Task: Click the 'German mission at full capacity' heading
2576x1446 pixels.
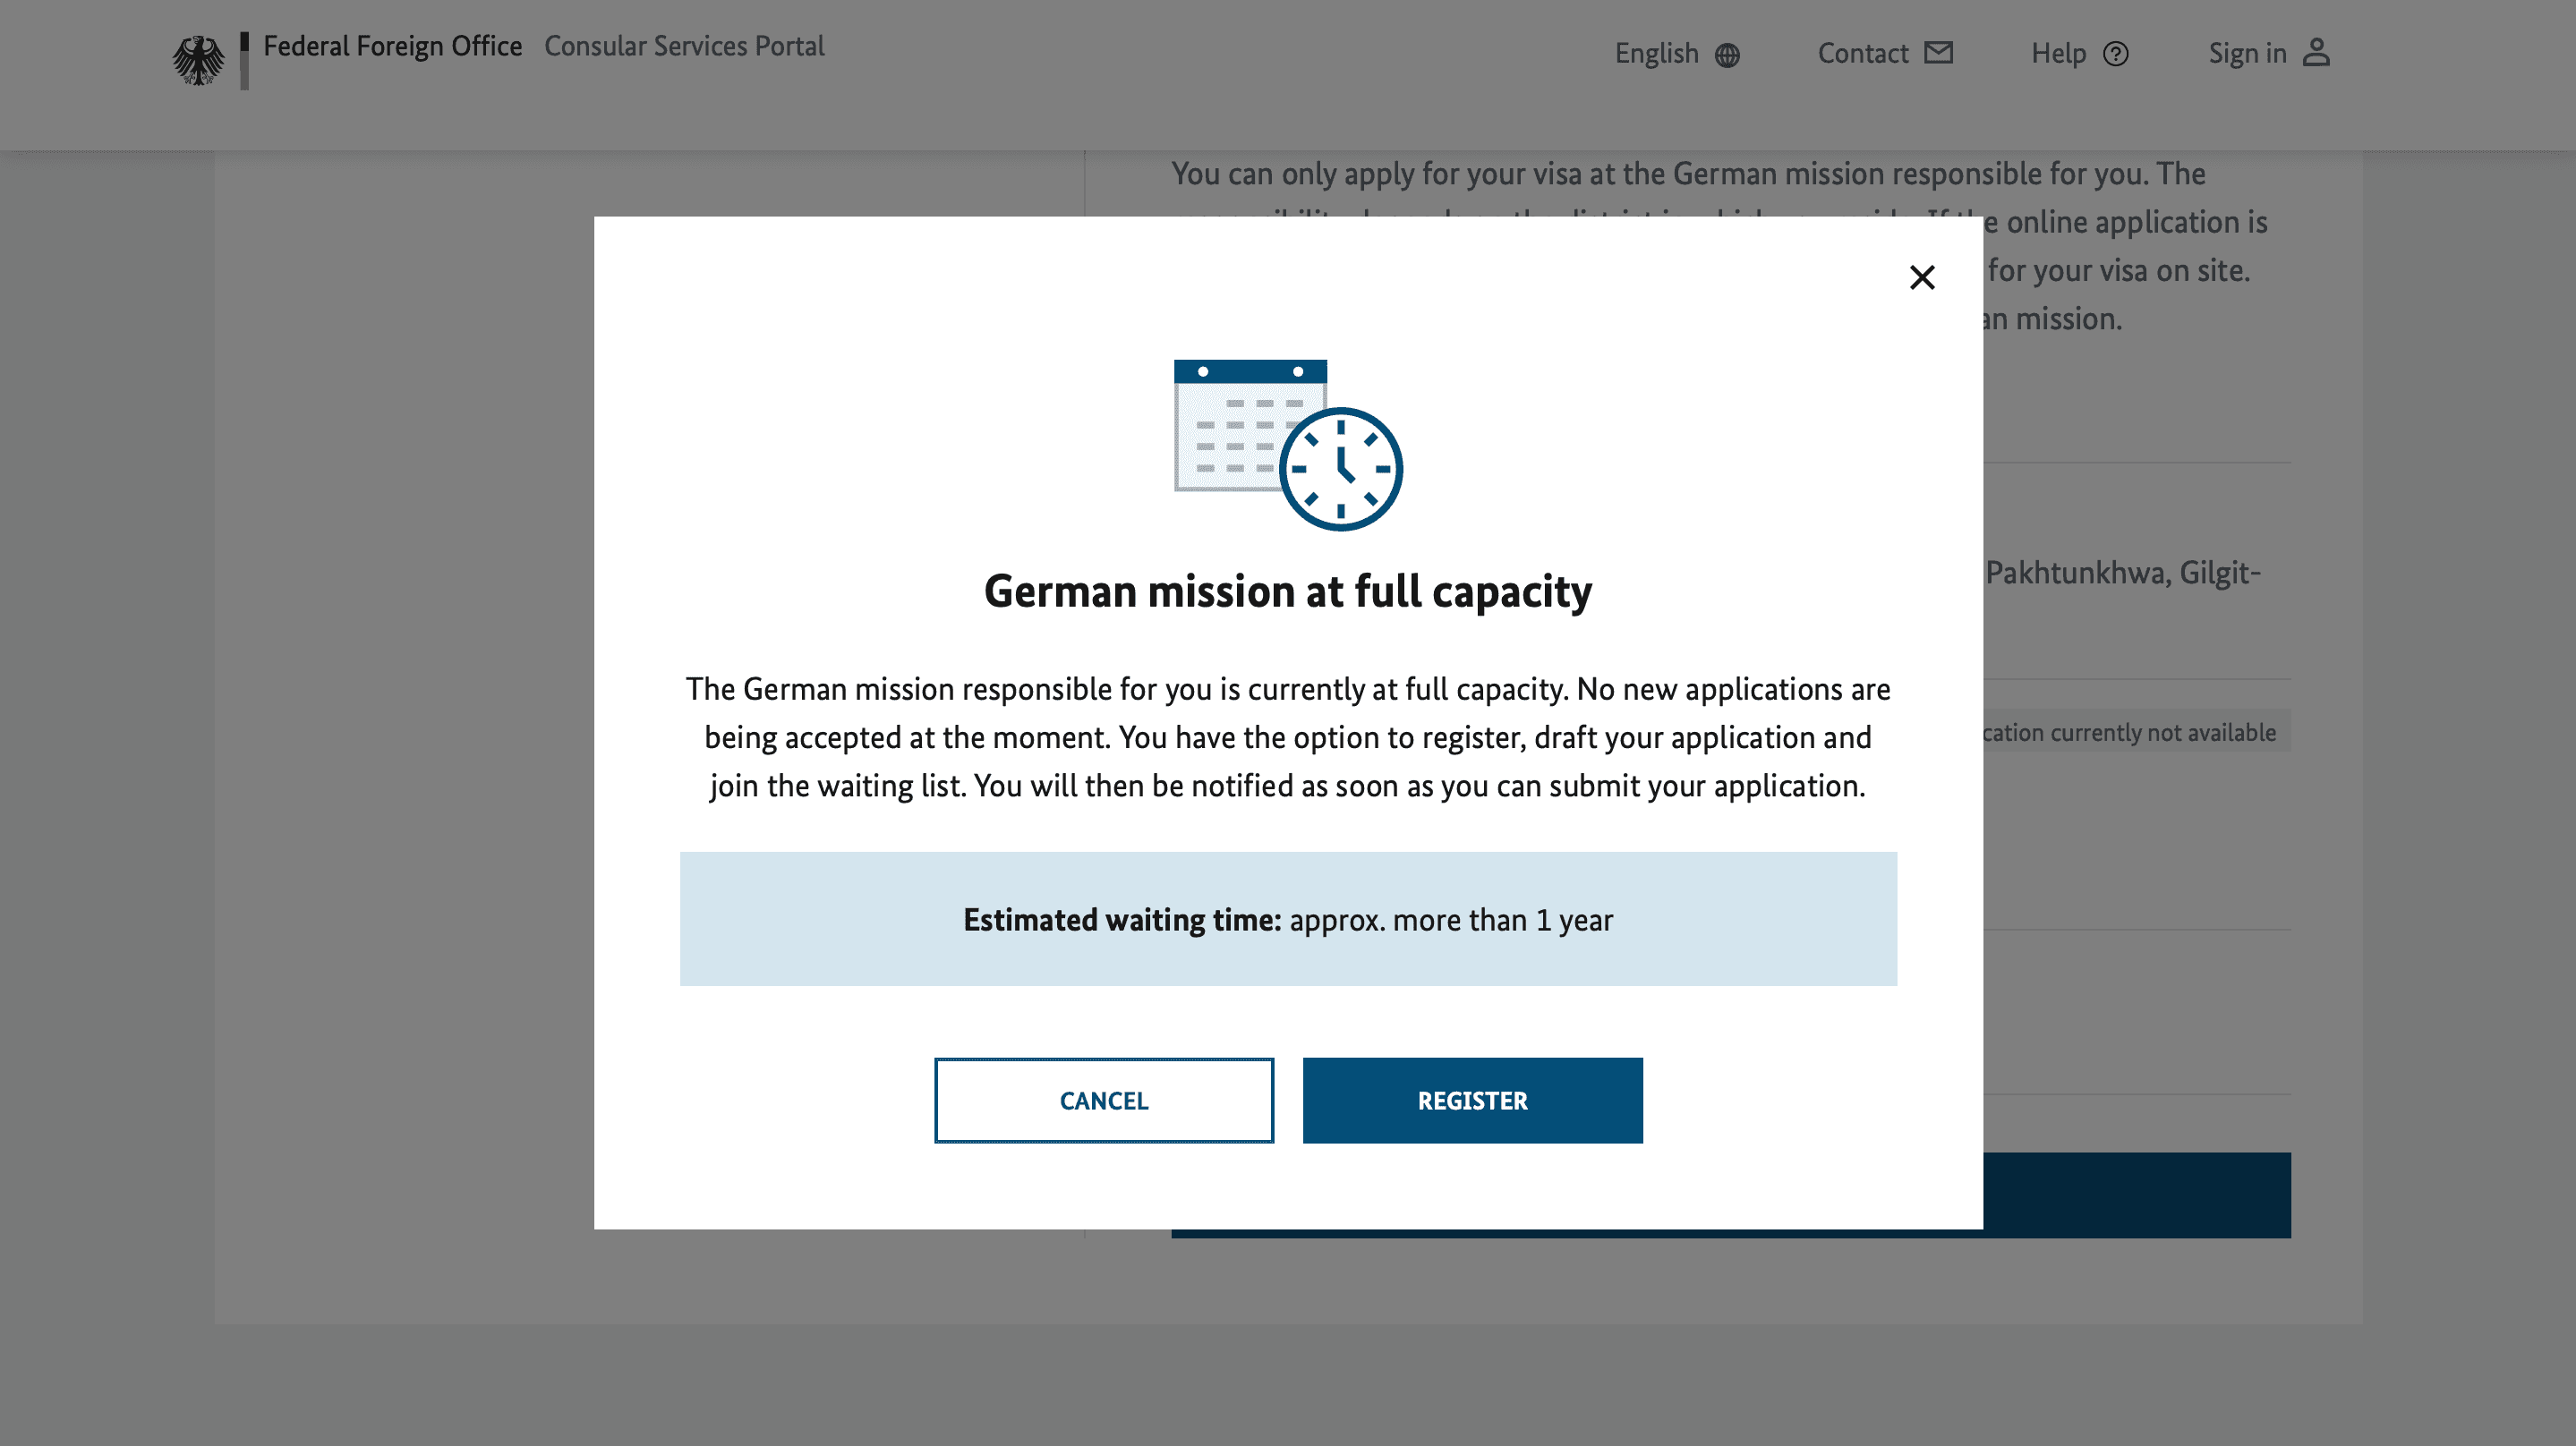Action: (x=1287, y=591)
